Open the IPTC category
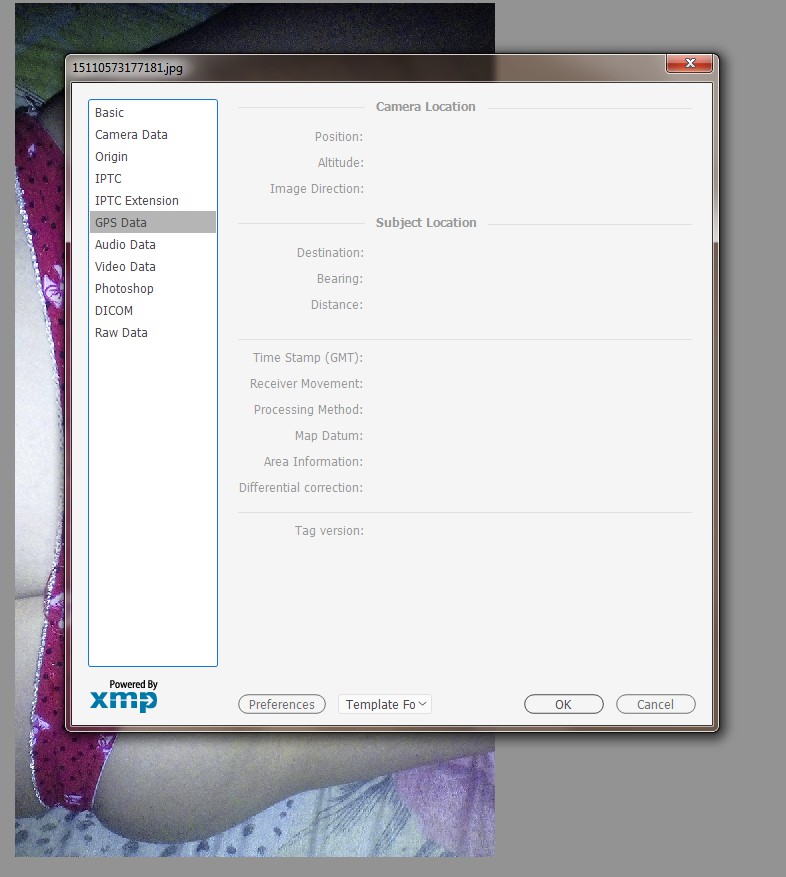Viewport: 786px width, 877px height. point(153,178)
